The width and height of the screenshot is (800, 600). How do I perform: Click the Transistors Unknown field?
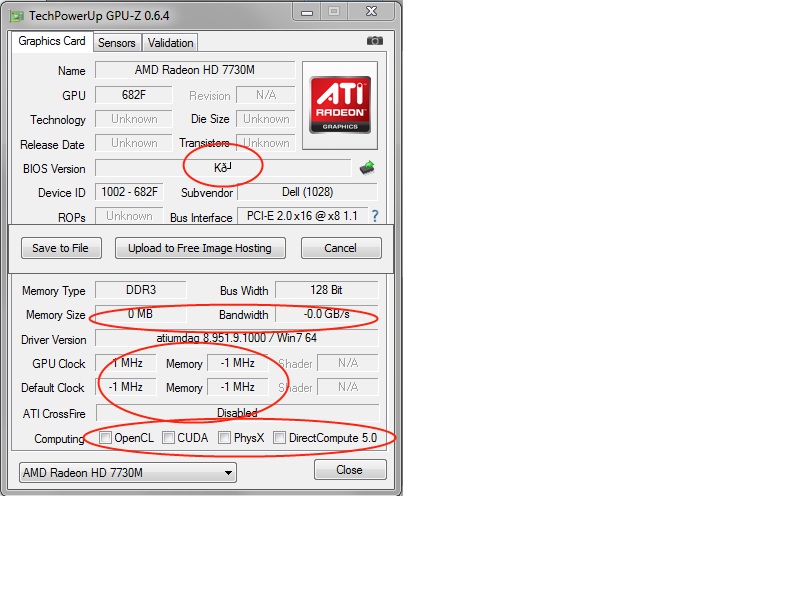[266, 143]
